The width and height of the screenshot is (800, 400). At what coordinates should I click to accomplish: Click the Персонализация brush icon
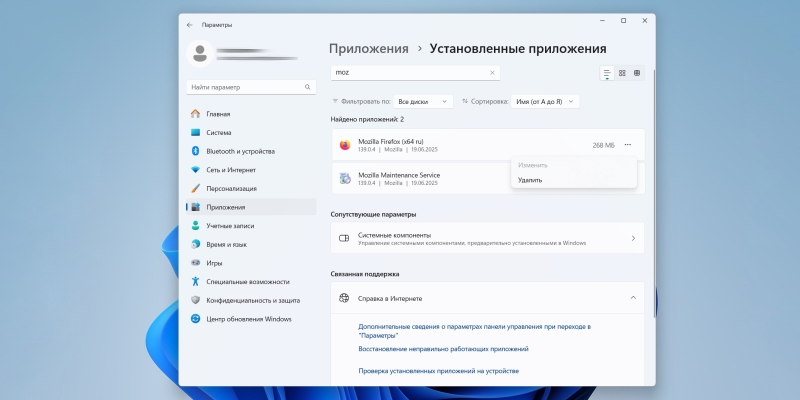coord(195,188)
